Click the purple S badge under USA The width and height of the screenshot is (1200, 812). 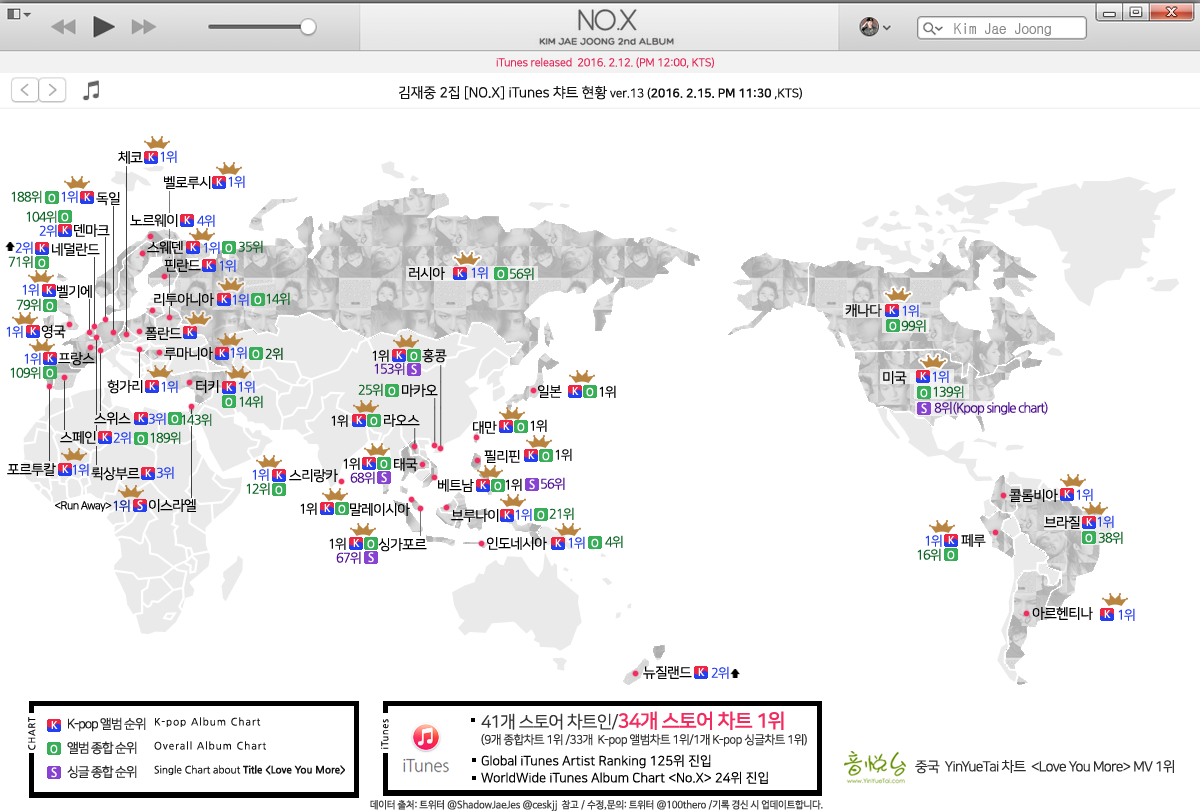[924, 408]
